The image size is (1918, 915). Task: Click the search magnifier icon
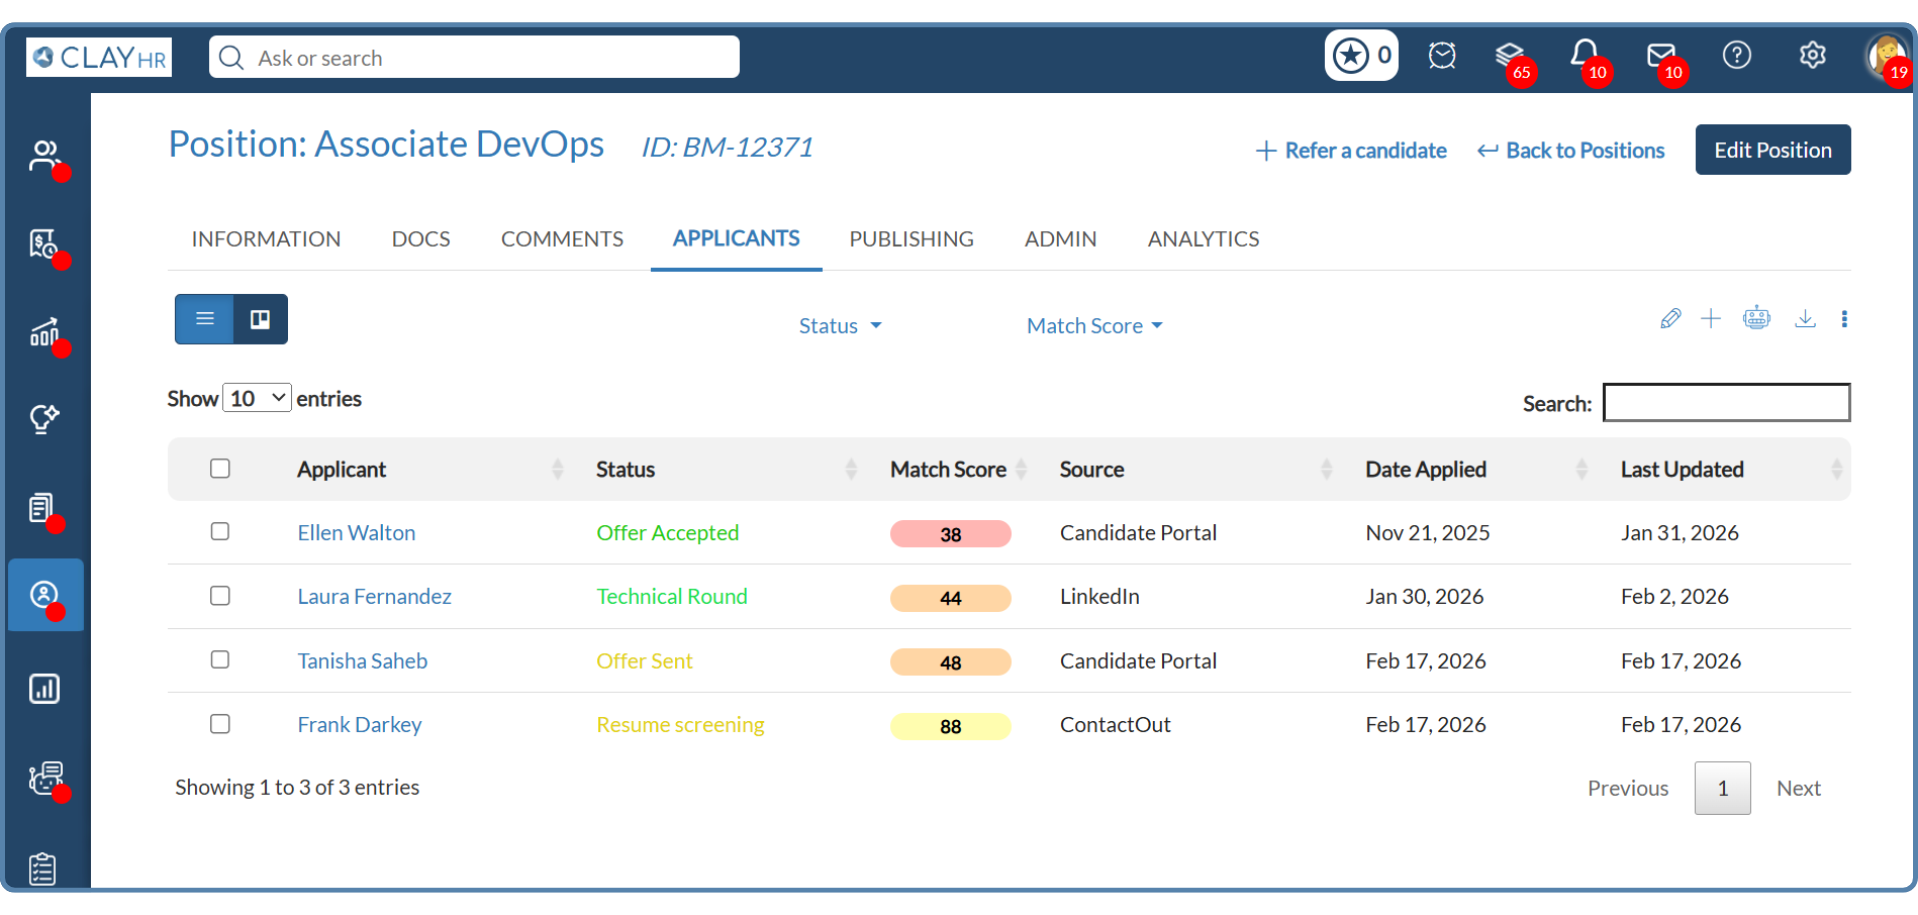(x=231, y=57)
